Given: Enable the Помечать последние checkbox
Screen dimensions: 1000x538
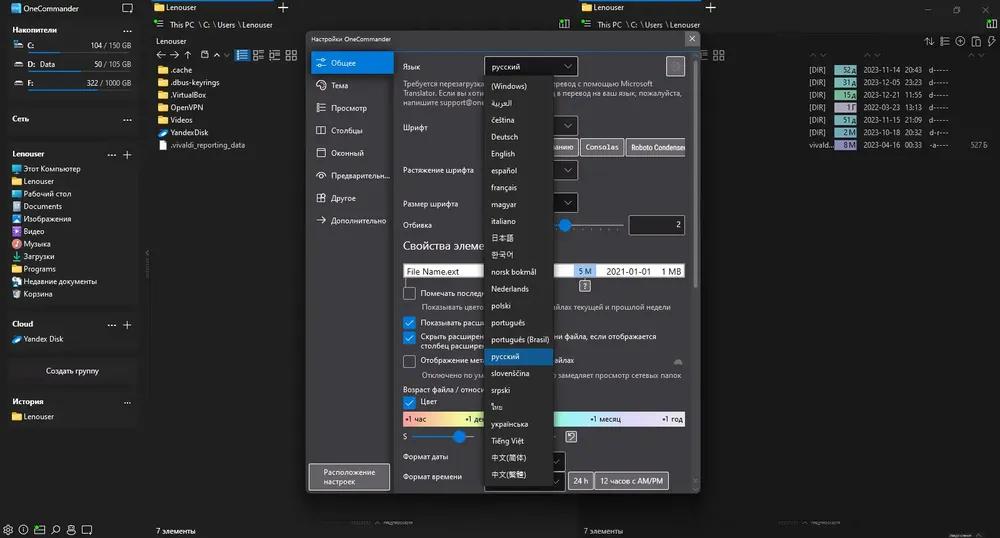Looking at the screenshot, I should (x=409, y=293).
